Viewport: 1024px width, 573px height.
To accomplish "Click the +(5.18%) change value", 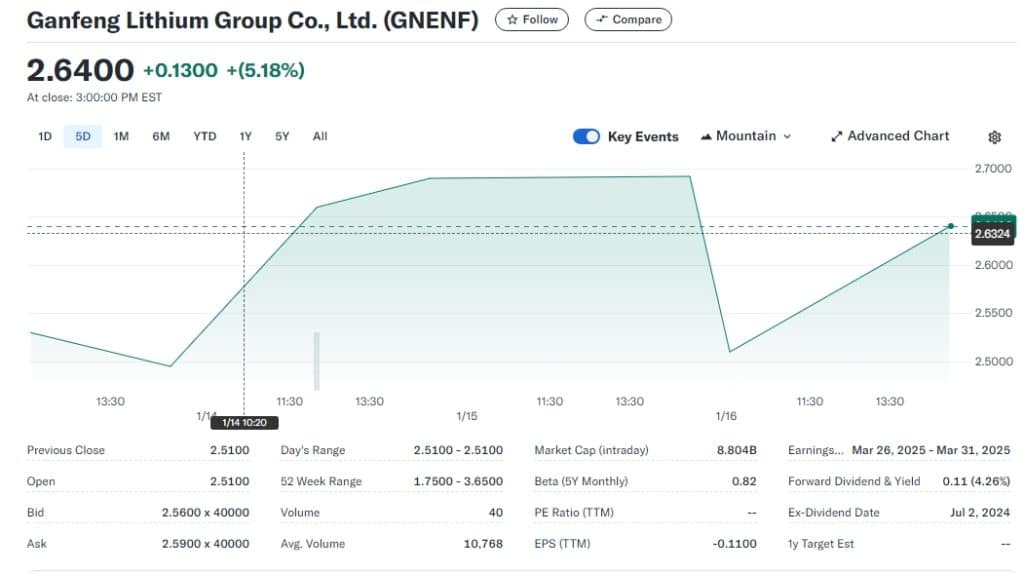I will click(266, 71).
